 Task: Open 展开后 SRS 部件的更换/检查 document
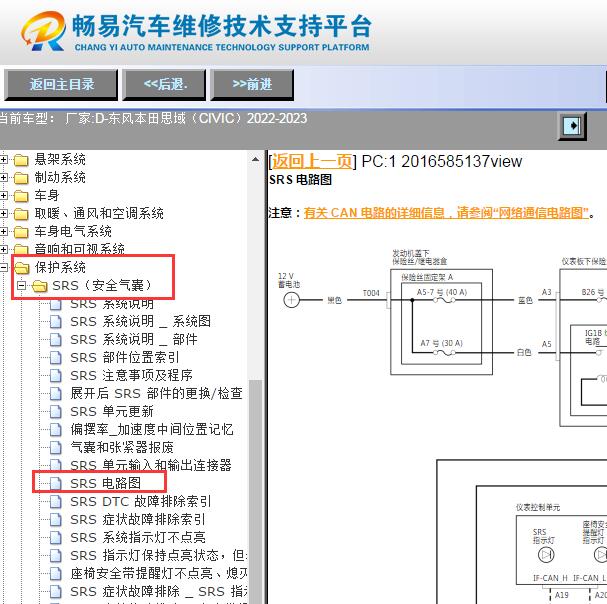(x=156, y=393)
